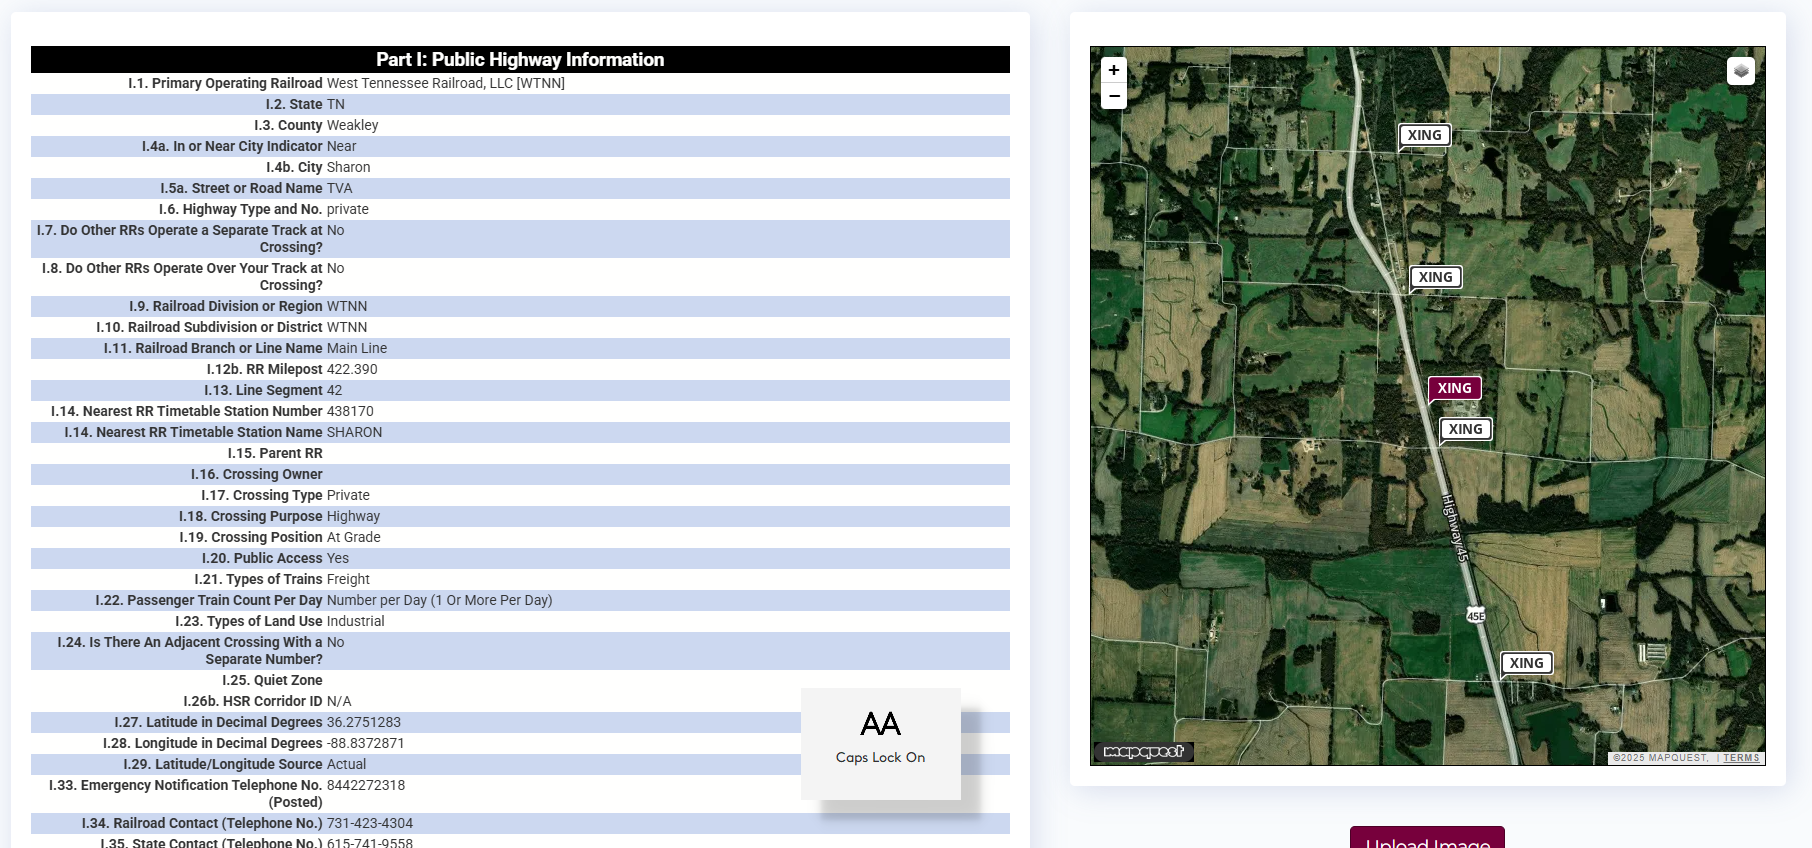Click the RR Milepost value 422.390
The height and width of the screenshot is (848, 1812).
352,369
